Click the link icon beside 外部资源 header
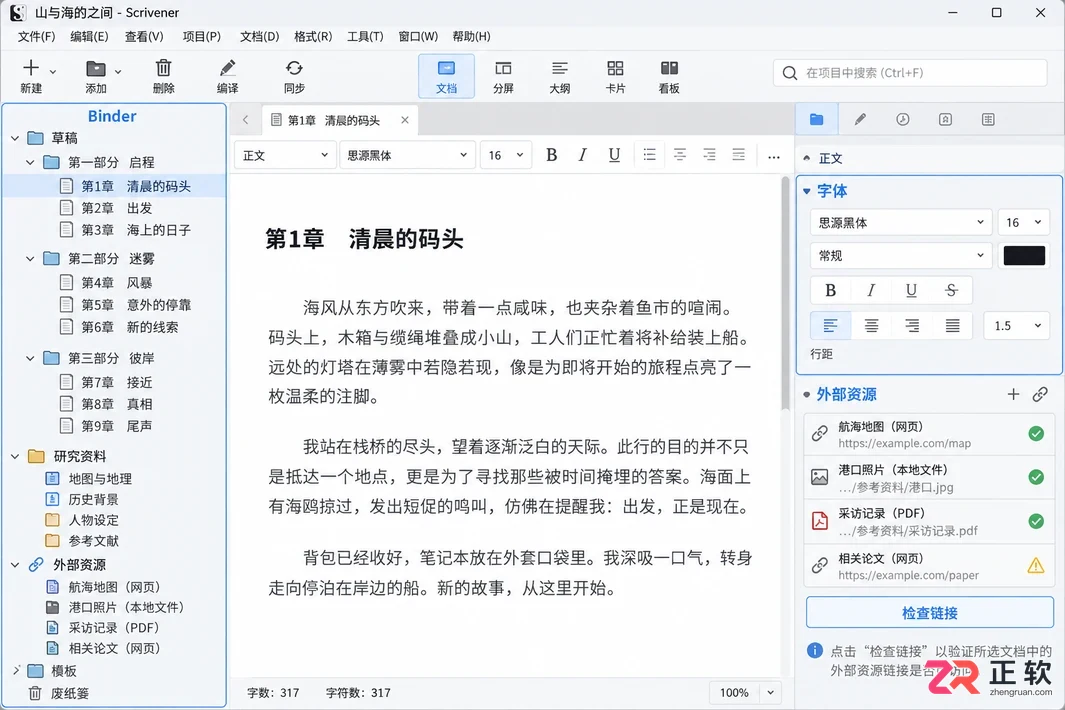The width and height of the screenshot is (1065, 710). click(1040, 394)
